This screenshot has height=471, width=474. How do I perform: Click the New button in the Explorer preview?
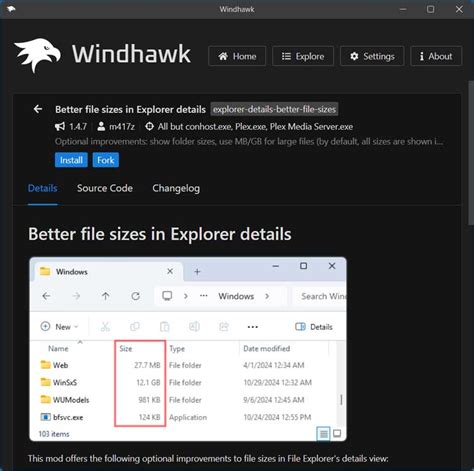(x=59, y=327)
